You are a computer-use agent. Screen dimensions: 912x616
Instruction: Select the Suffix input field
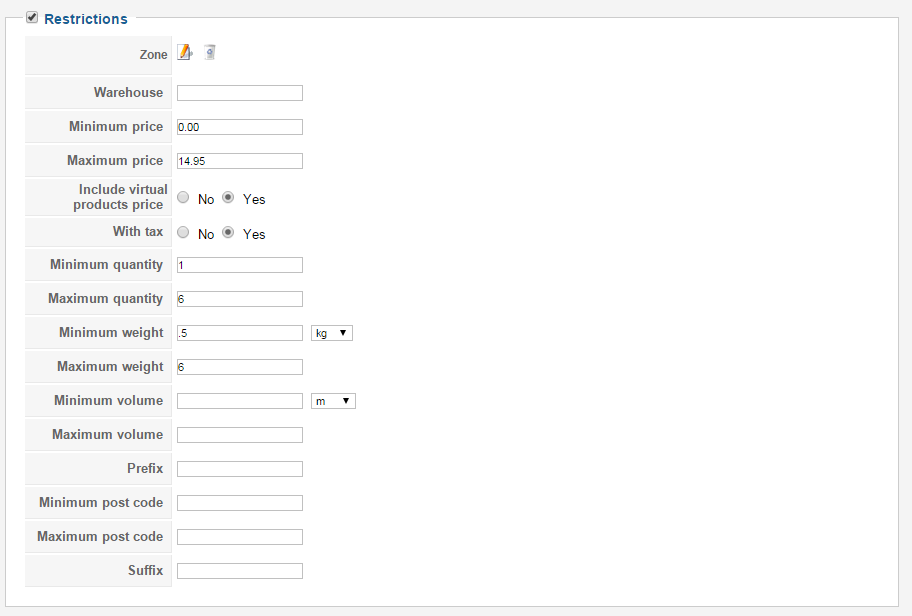click(240, 571)
